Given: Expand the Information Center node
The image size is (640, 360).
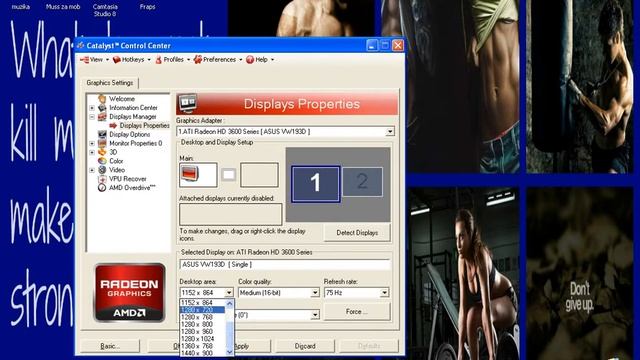Looking at the screenshot, I should (92, 108).
